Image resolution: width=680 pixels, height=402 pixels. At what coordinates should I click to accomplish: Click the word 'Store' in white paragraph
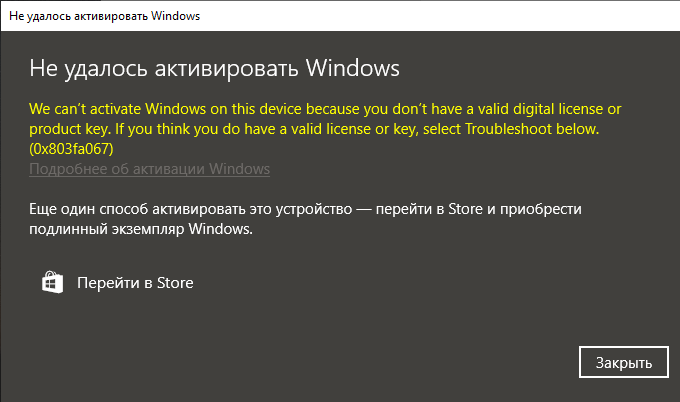pyautogui.click(x=465, y=209)
